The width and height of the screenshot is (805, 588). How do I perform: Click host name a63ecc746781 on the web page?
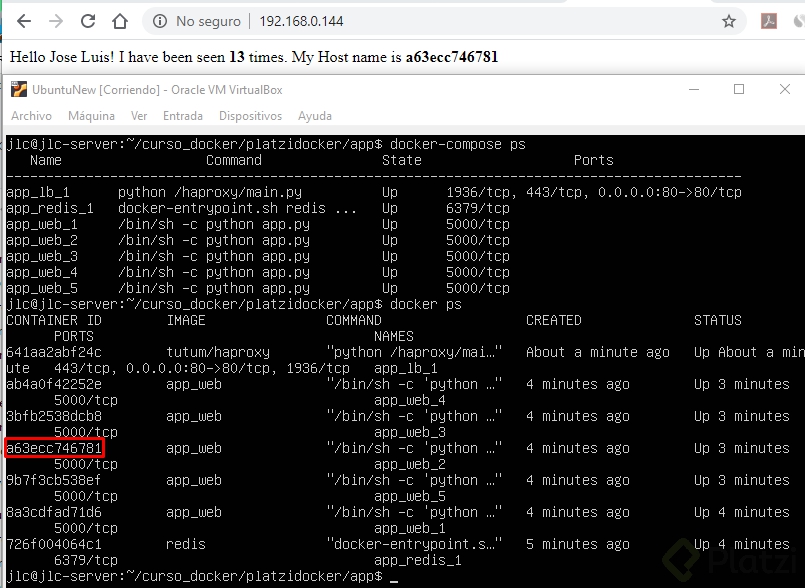(x=452, y=57)
